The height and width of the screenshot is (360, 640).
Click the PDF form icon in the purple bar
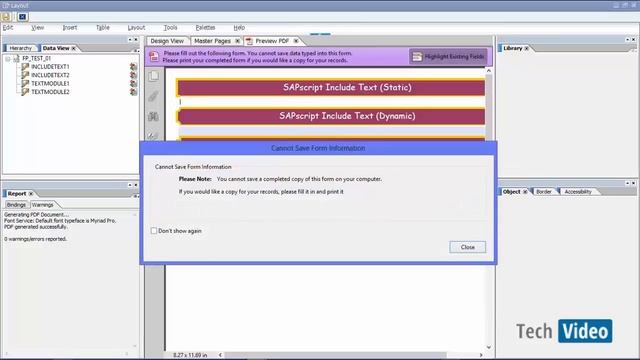(x=154, y=56)
